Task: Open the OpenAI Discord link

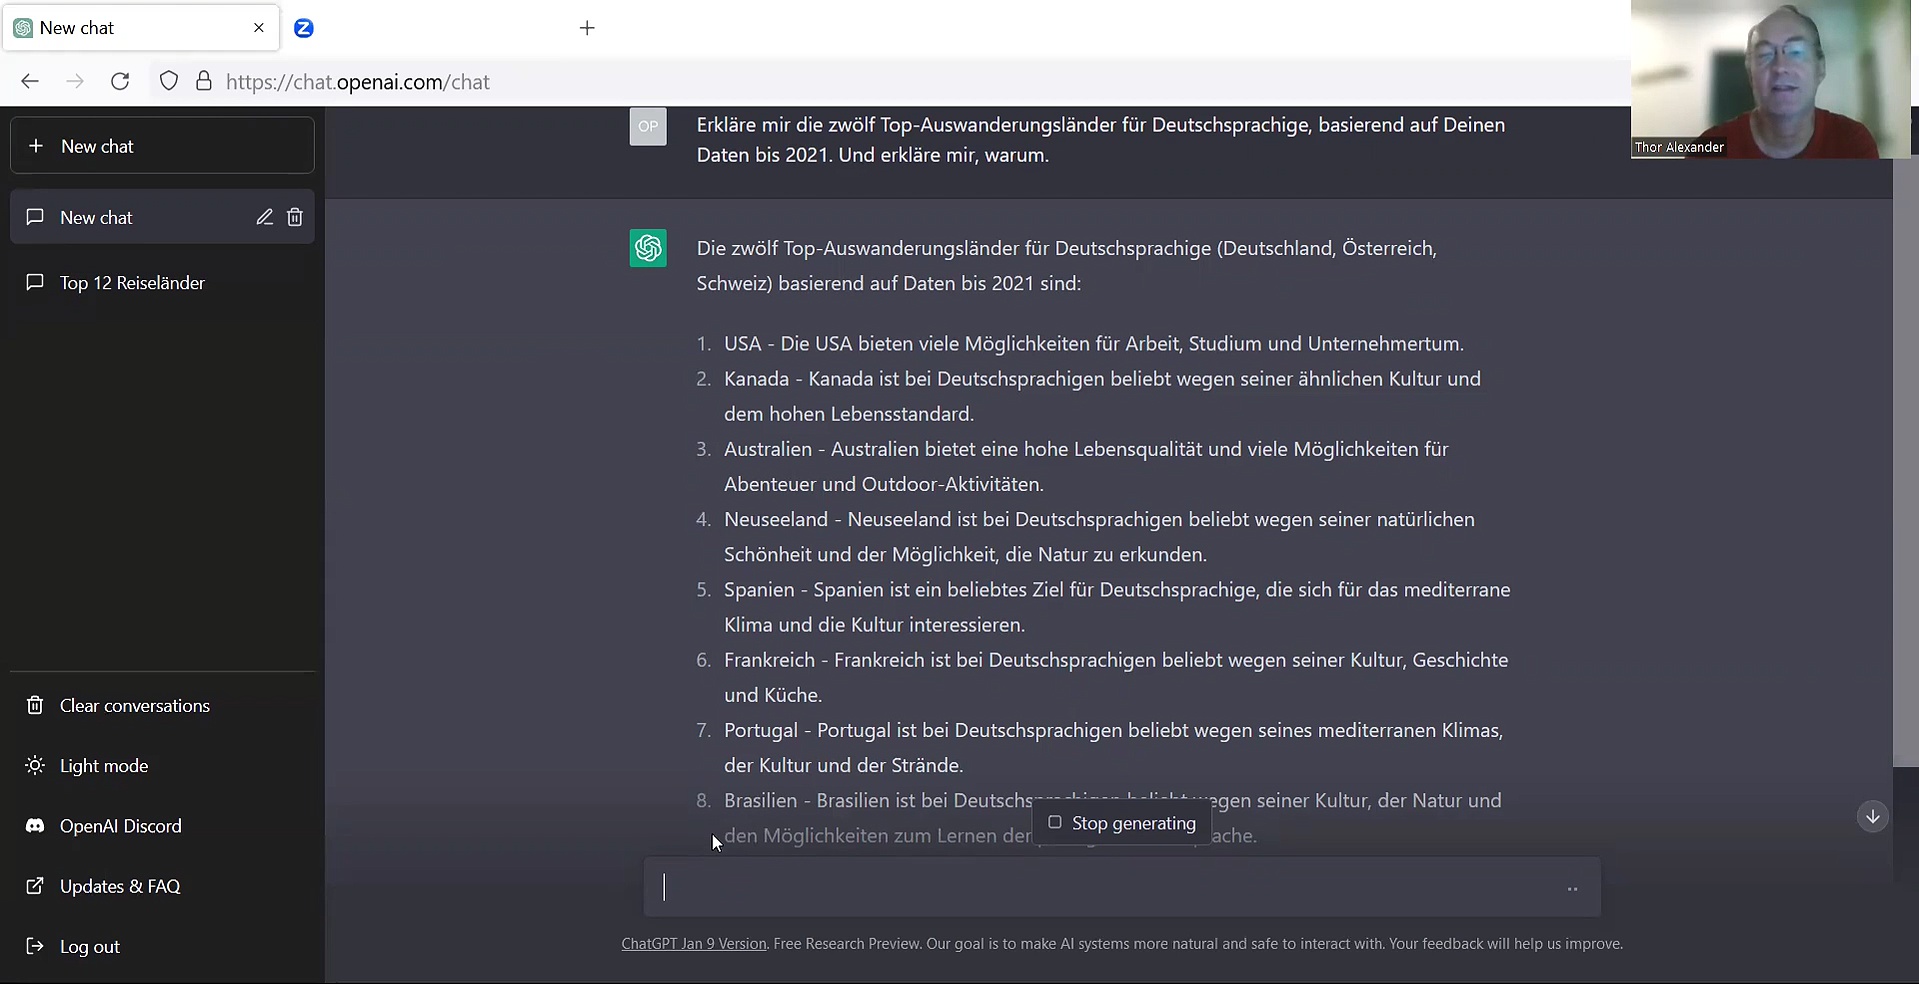Action: pyautogui.click(x=120, y=826)
